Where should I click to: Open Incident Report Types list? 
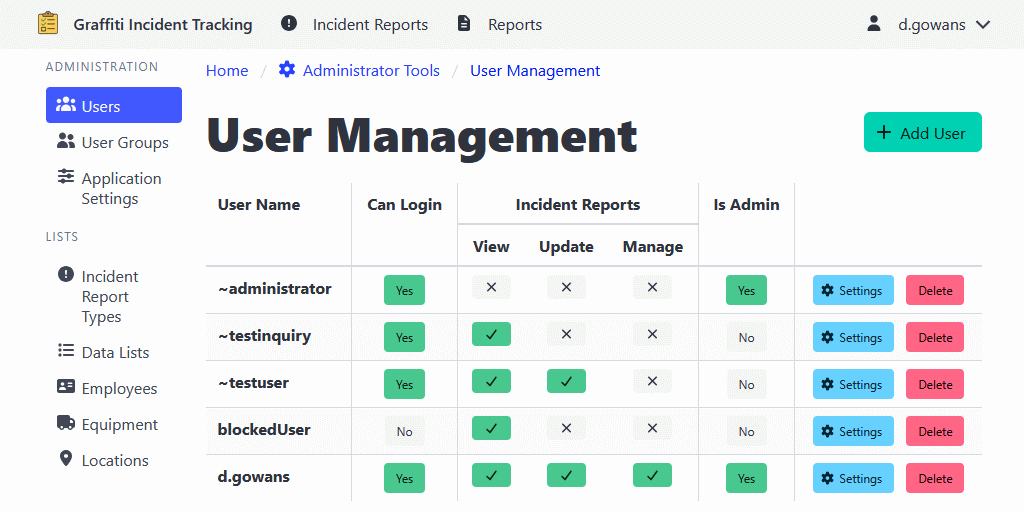(114, 297)
